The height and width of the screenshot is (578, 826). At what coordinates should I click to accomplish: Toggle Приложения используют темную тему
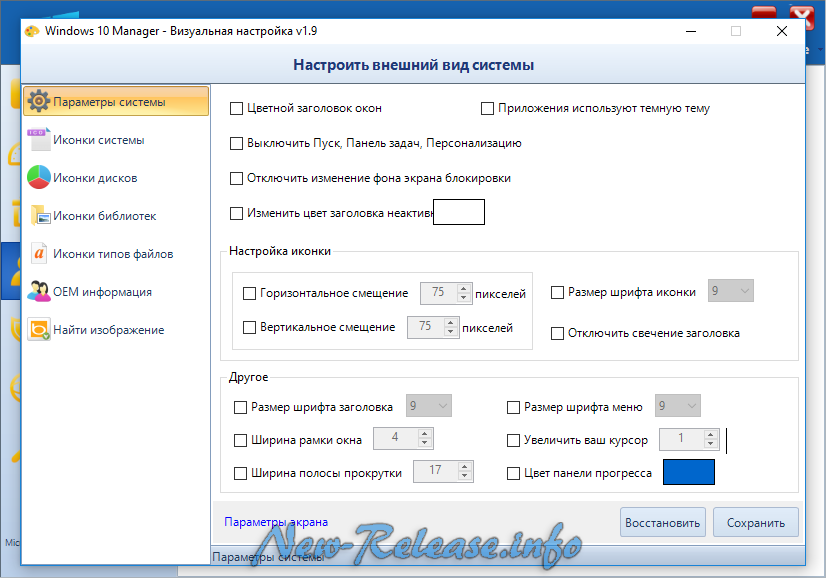pos(487,109)
